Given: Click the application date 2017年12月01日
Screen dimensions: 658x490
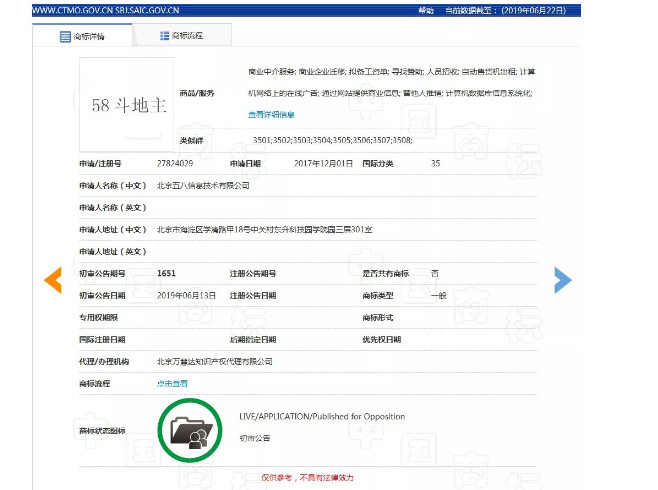Looking at the screenshot, I should coord(324,162).
